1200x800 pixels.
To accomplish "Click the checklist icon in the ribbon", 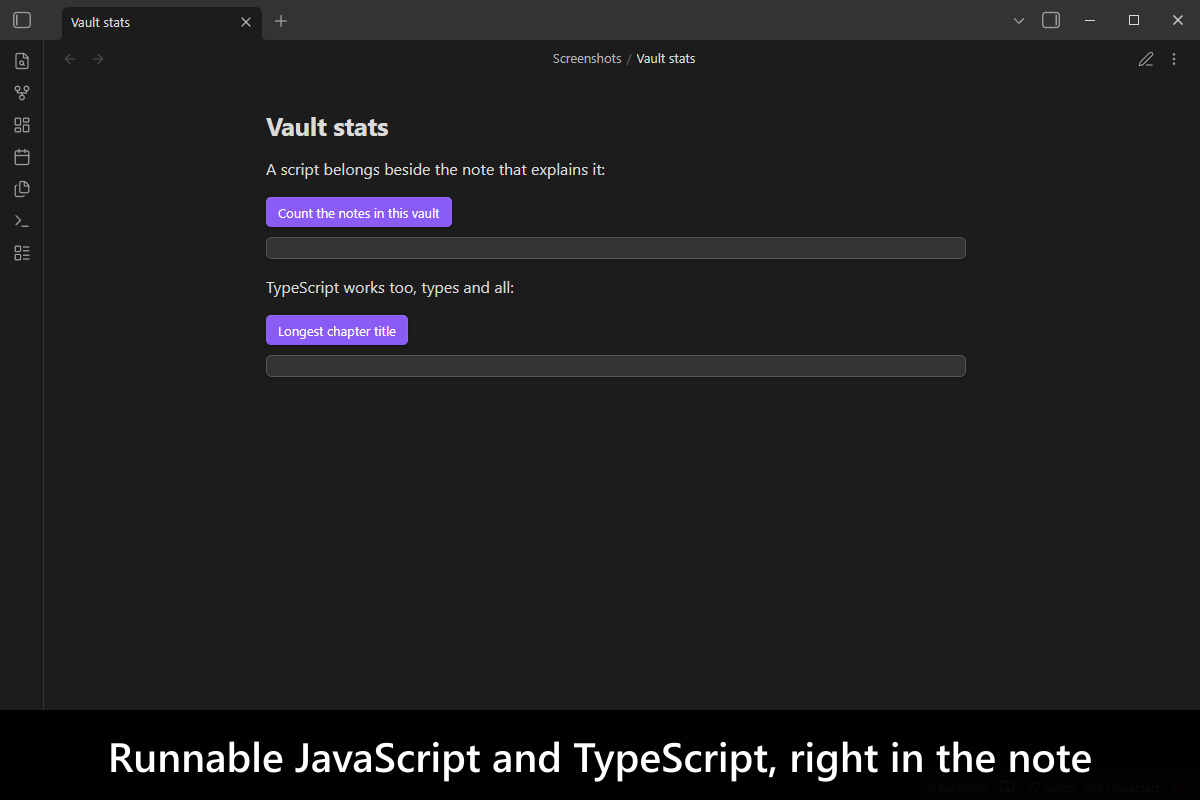I will tap(22, 253).
